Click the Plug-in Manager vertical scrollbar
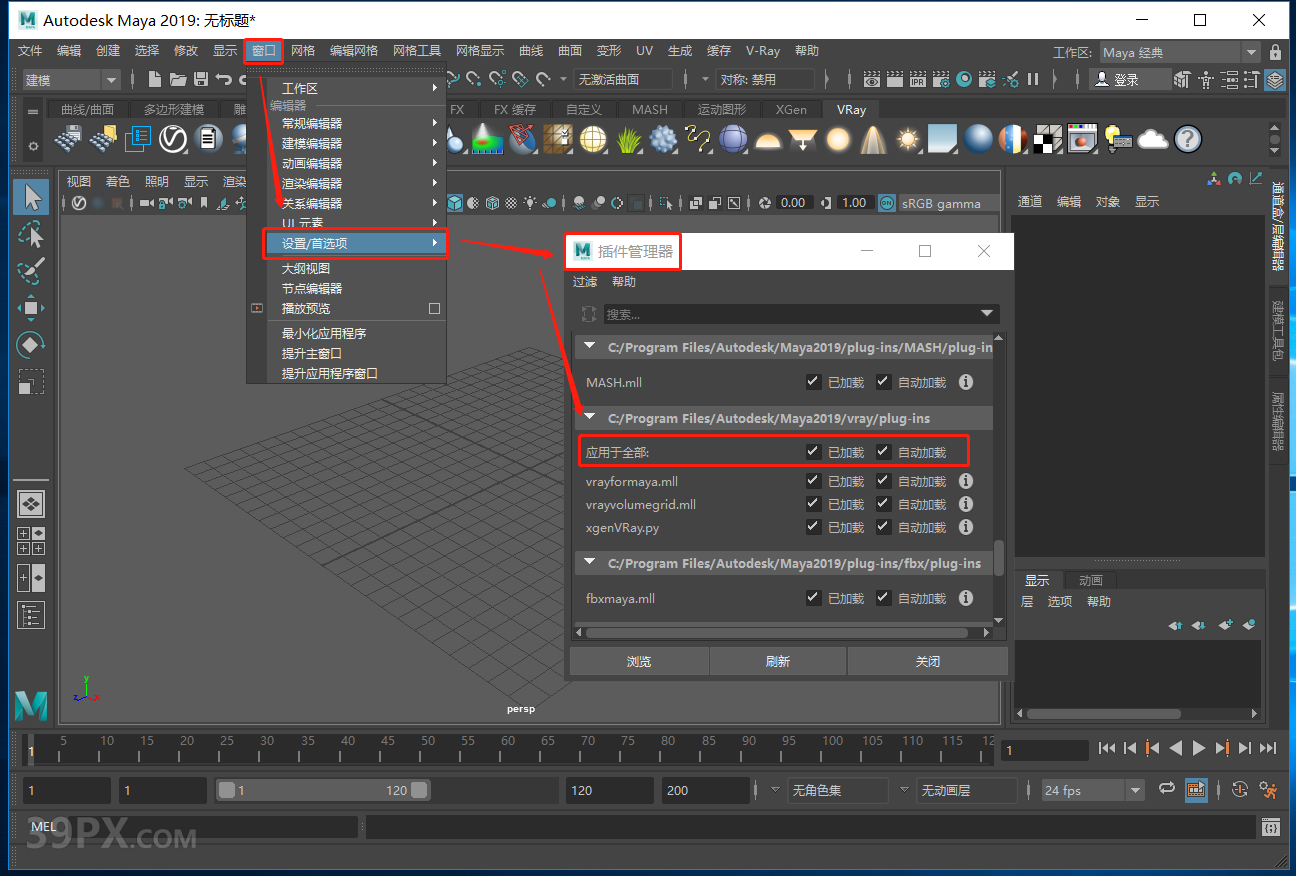Screen dimensions: 1296x876 tap(999, 558)
